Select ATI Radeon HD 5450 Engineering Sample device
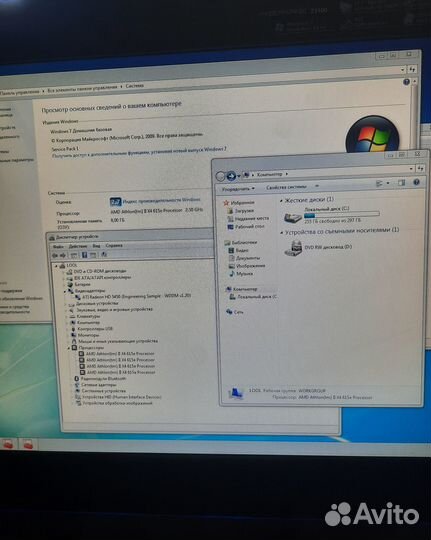 [x=137, y=296]
